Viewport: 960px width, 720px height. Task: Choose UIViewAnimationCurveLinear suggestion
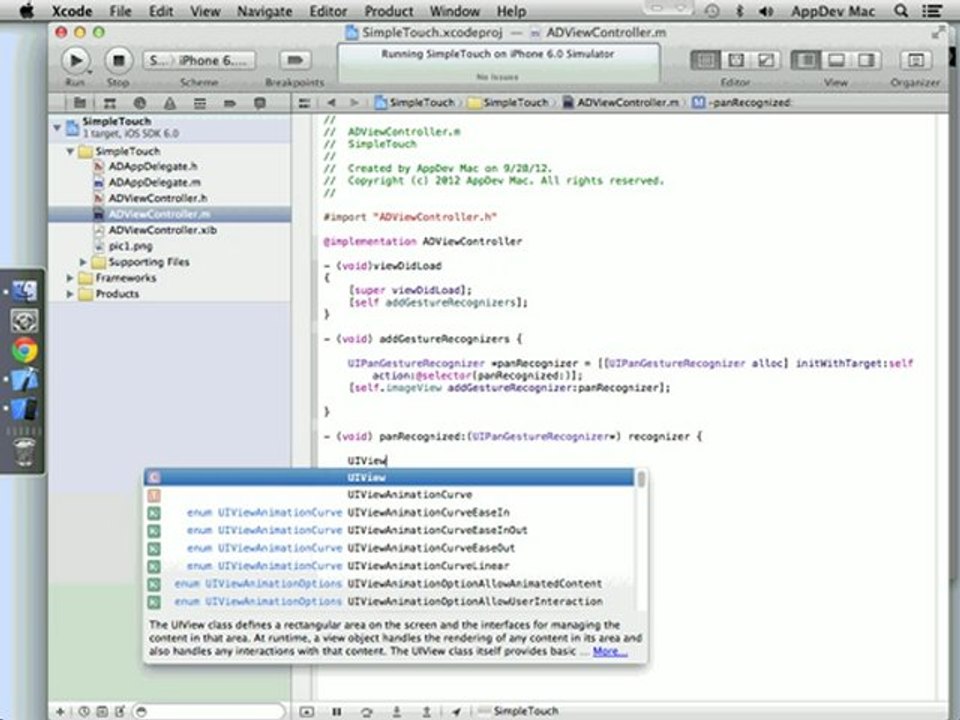click(x=389, y=566)
